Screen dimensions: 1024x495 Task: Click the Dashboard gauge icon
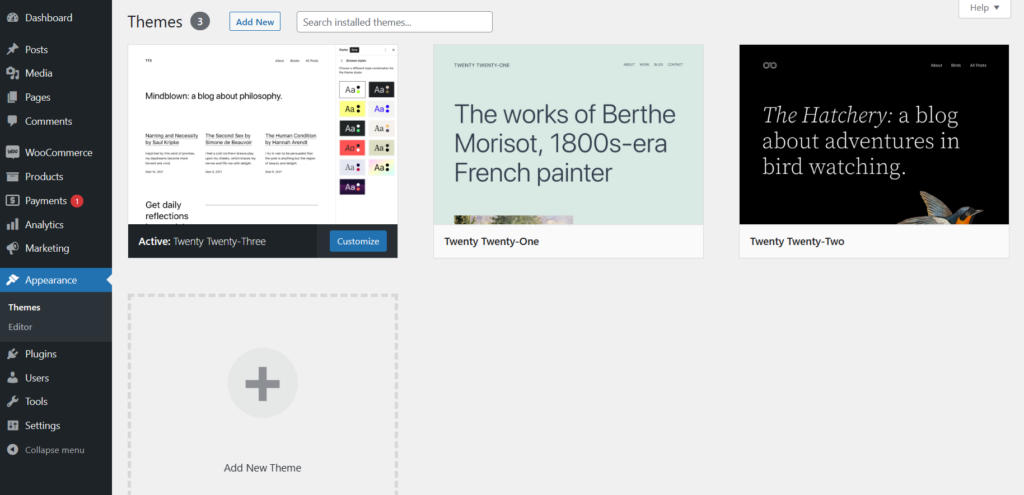click(12, 18)
